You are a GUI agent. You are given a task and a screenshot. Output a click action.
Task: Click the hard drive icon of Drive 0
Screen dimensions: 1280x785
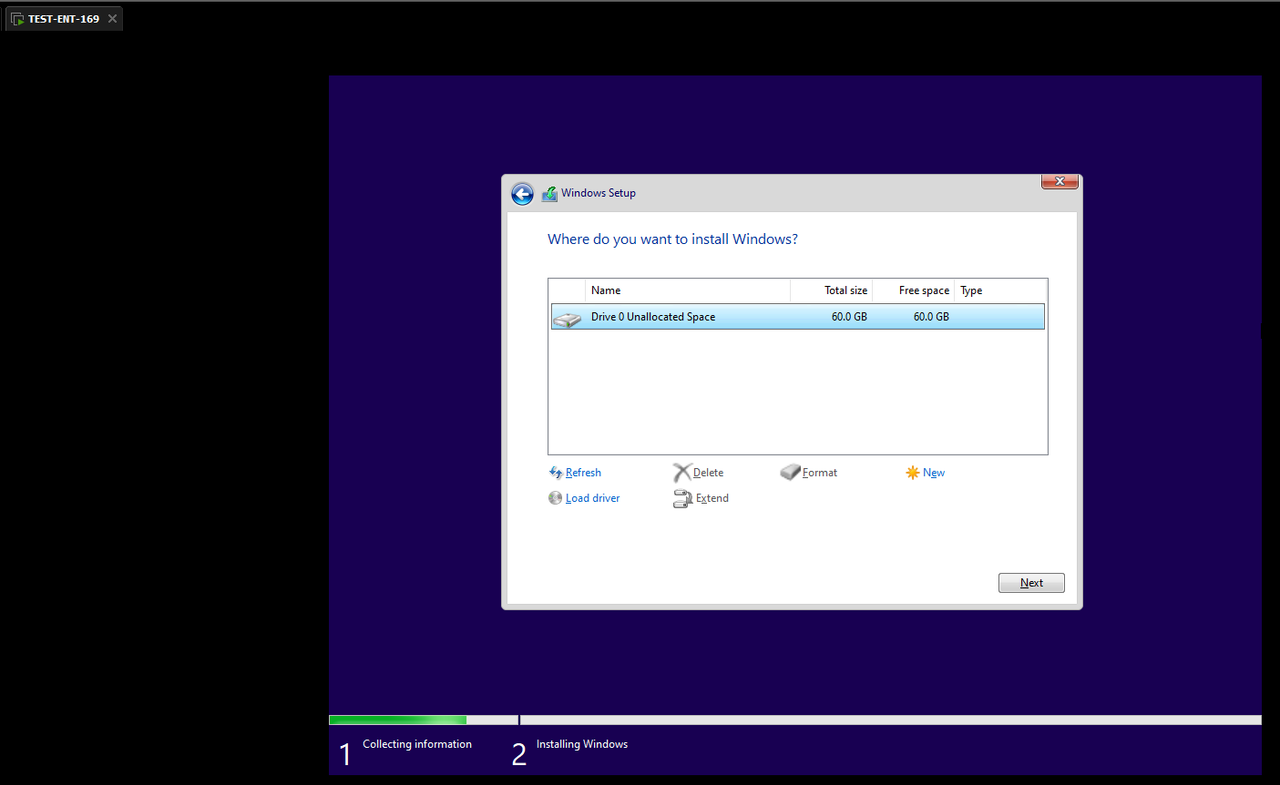click(567, 318)
